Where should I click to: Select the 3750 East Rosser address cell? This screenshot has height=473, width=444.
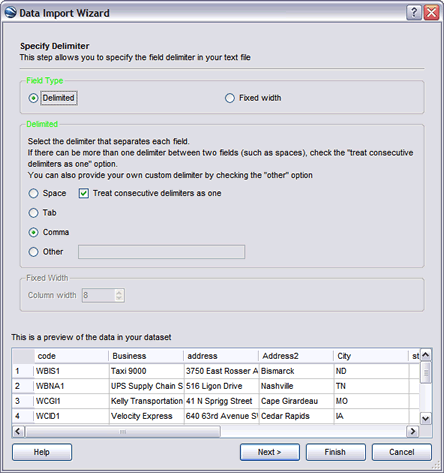click(x=221, y=371)
